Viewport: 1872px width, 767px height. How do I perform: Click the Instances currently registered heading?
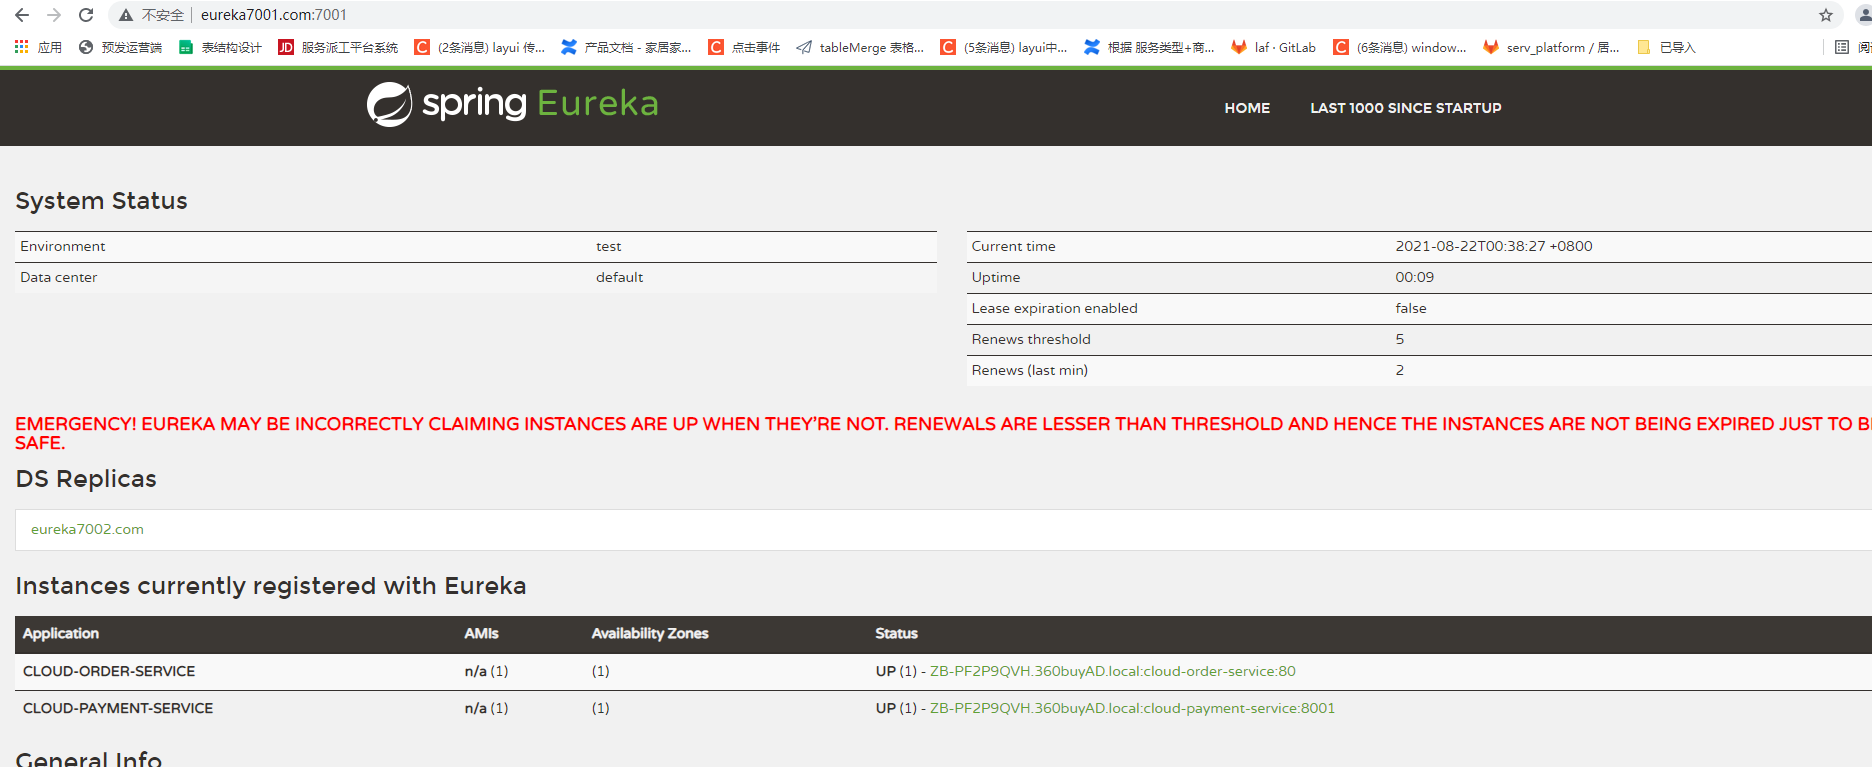(x=271, y=586)
